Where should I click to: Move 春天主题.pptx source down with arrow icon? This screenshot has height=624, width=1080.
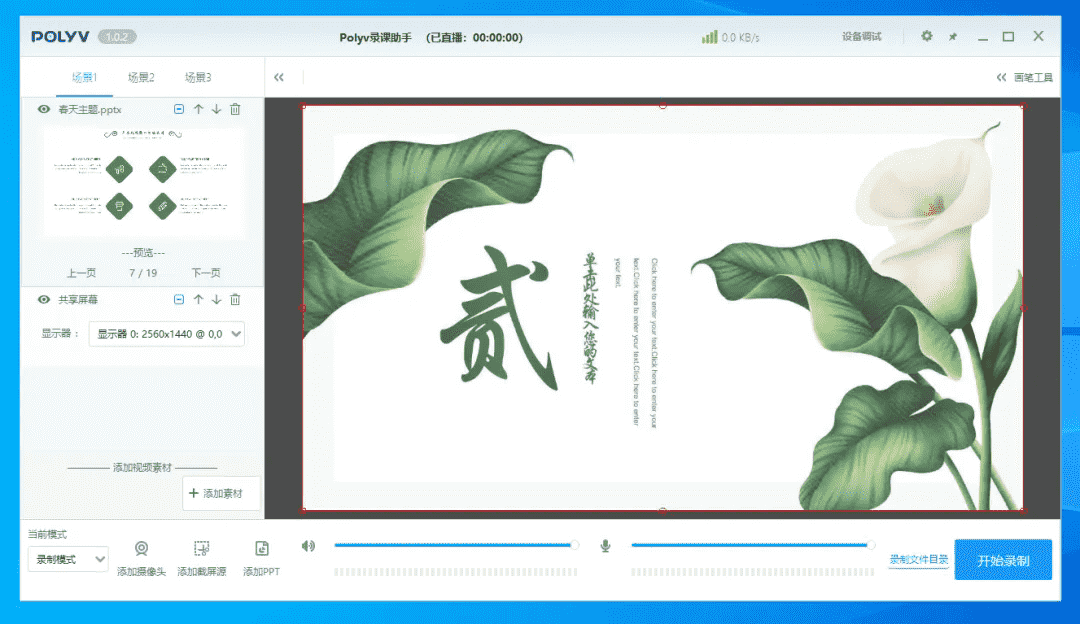[x=216, y=109]
